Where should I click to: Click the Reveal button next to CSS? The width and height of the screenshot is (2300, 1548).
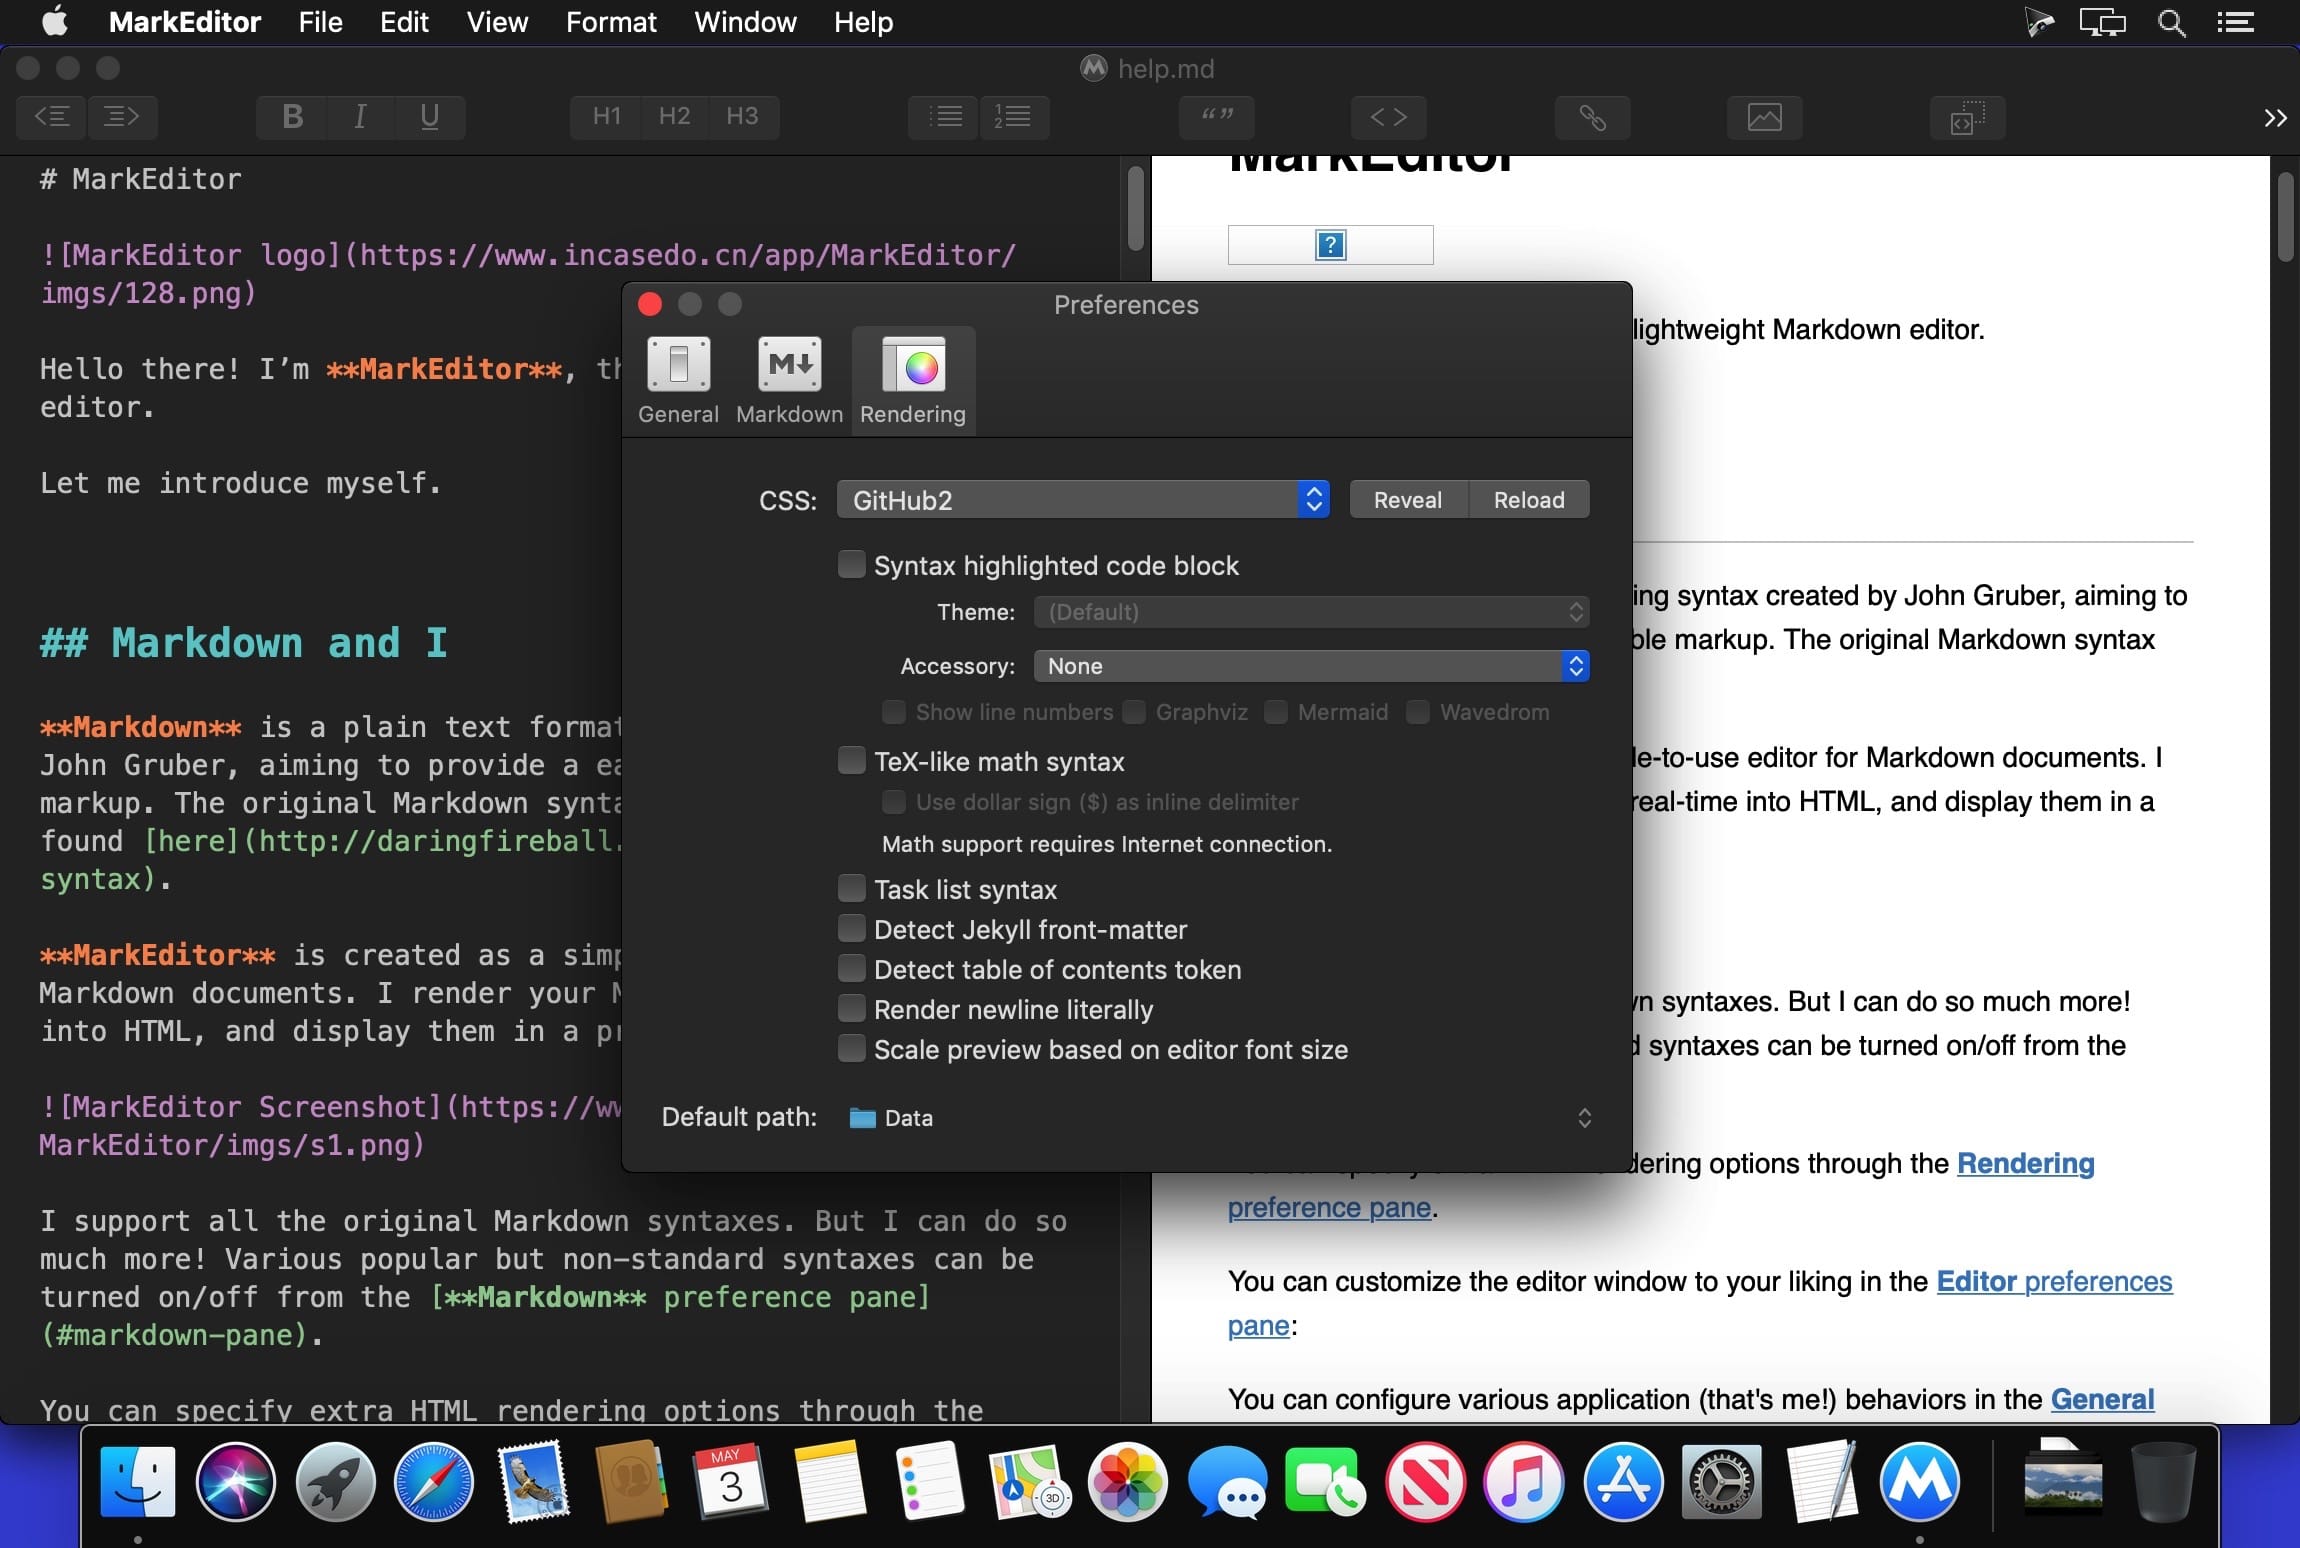pyautogui.click(x=1408, y=500)
